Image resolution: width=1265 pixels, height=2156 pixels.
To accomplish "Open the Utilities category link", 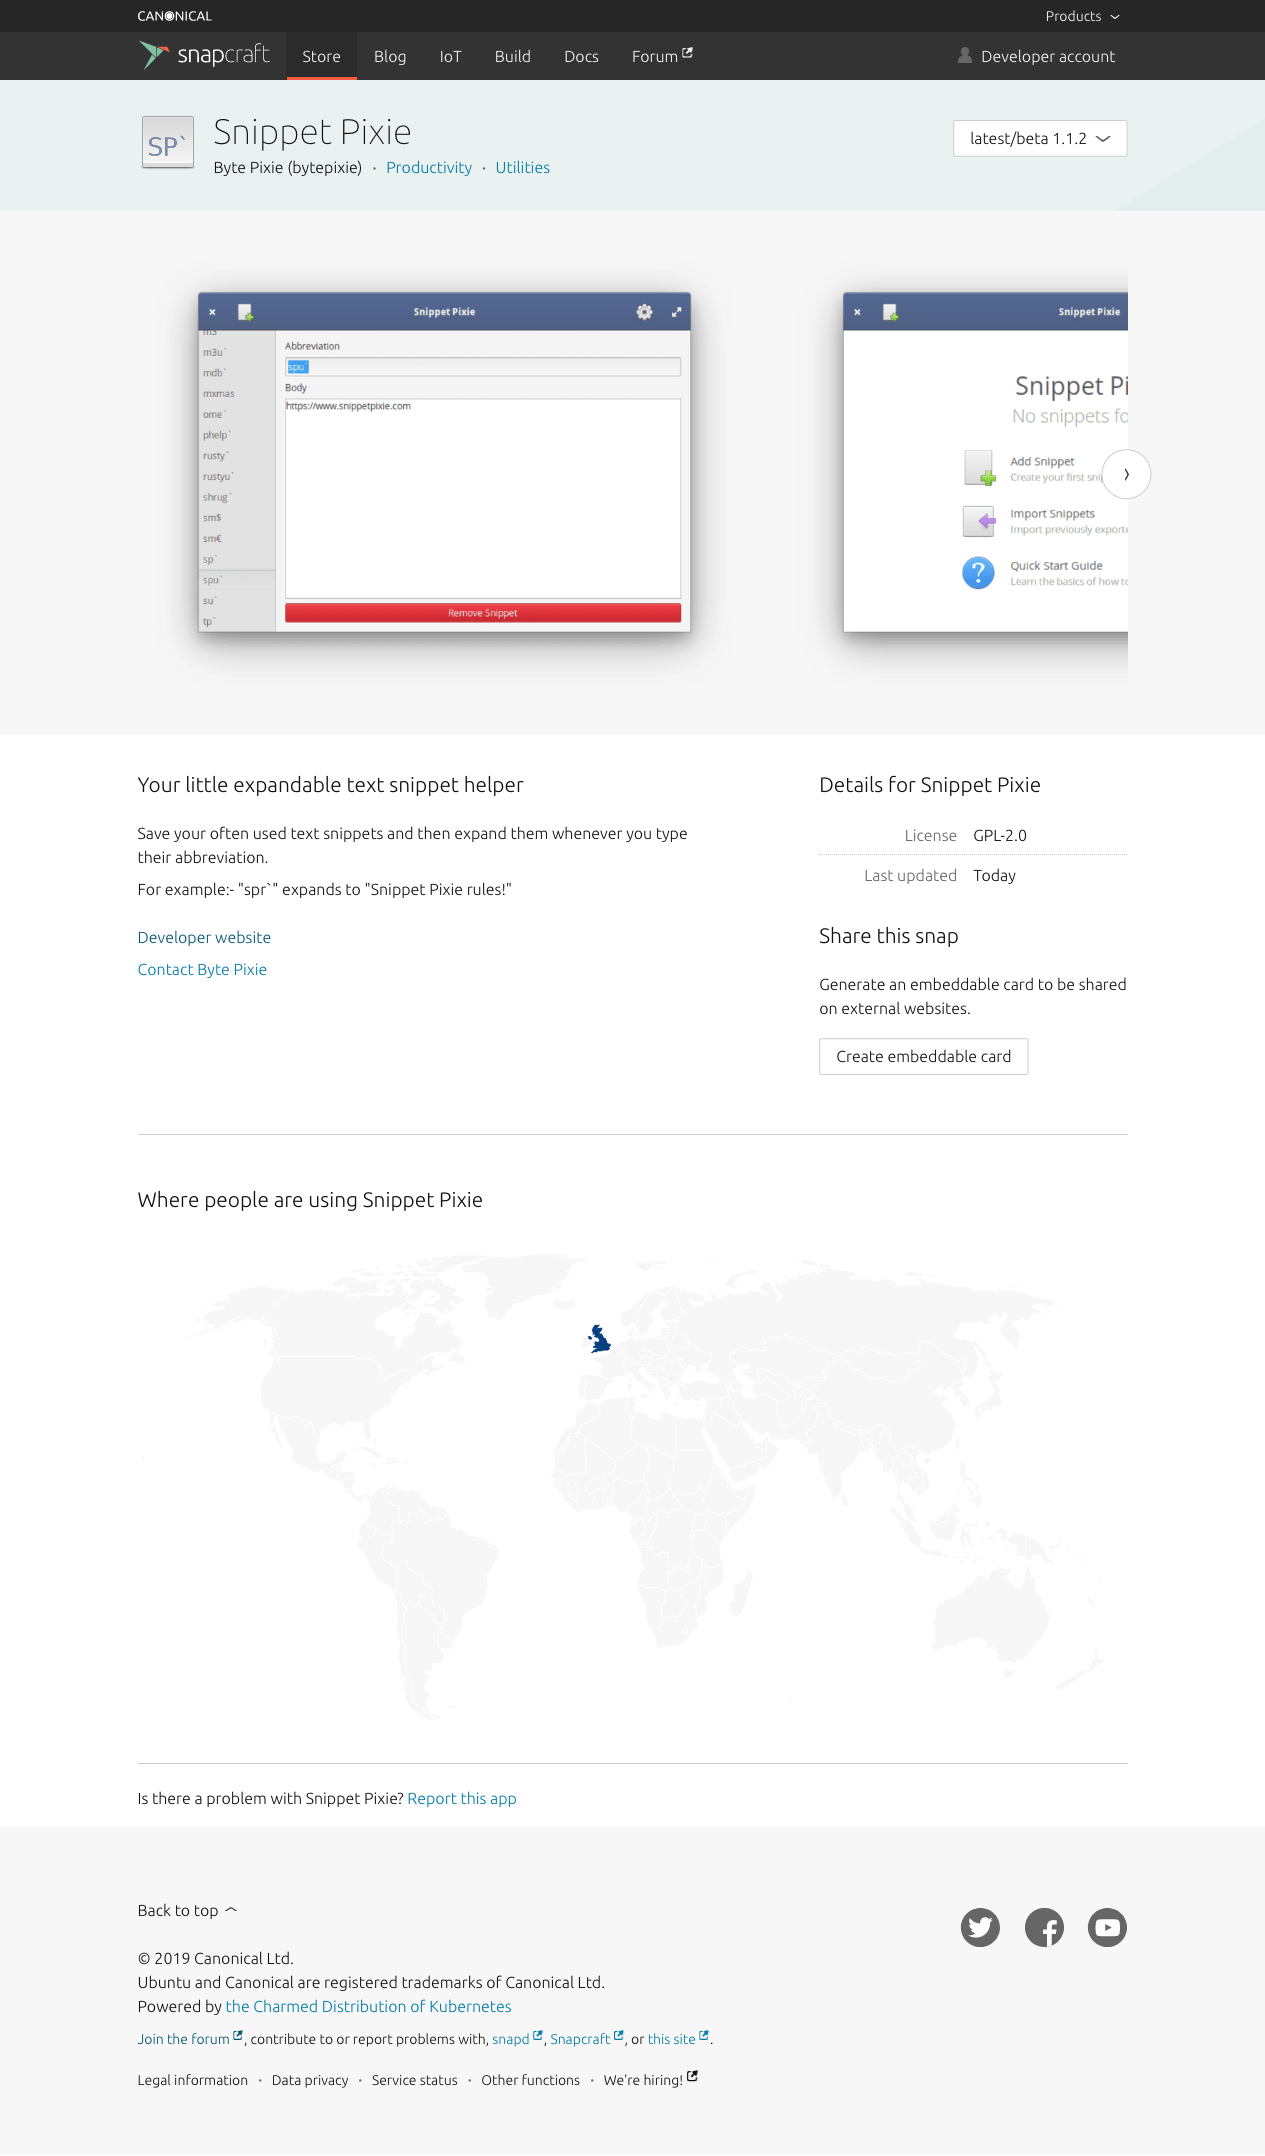I will (x=522, y=167).
